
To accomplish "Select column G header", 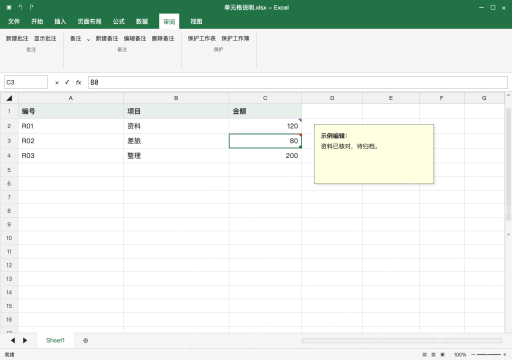I will (484, 98).
